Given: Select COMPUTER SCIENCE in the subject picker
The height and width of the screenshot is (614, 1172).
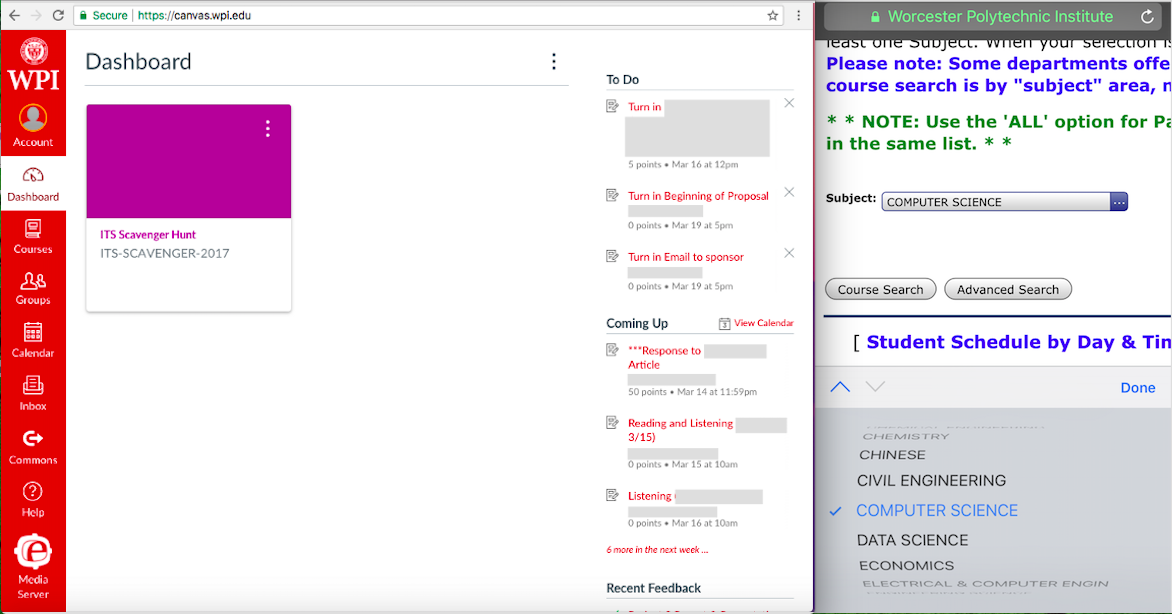Looking at the screenshot, I should coord(937,510).
